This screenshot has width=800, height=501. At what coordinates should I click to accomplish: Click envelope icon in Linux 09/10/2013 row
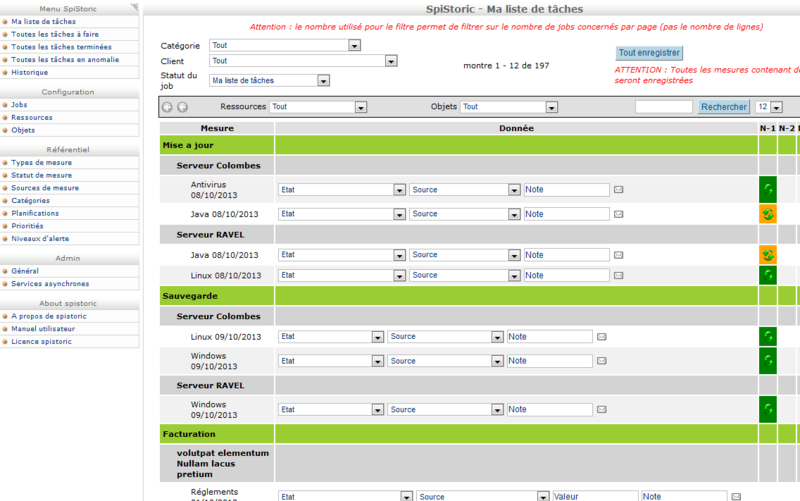602,337
